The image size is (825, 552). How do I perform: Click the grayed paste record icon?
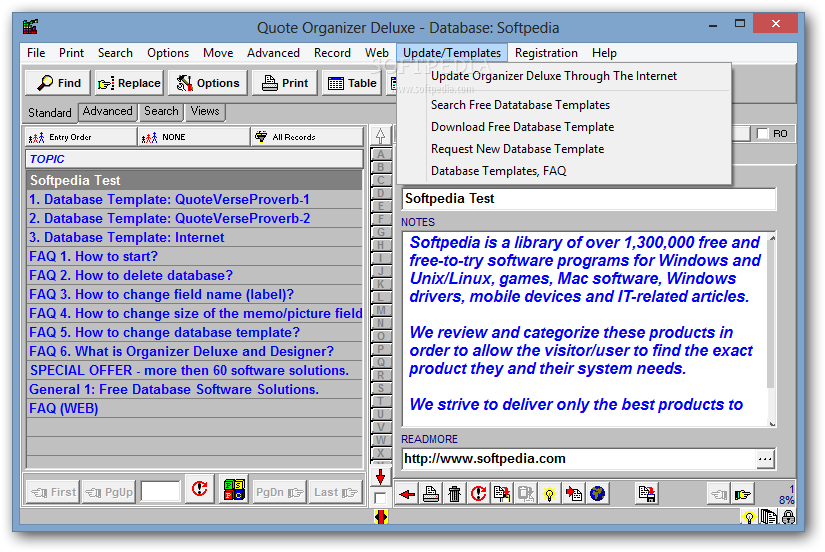(x=526, y=494)
